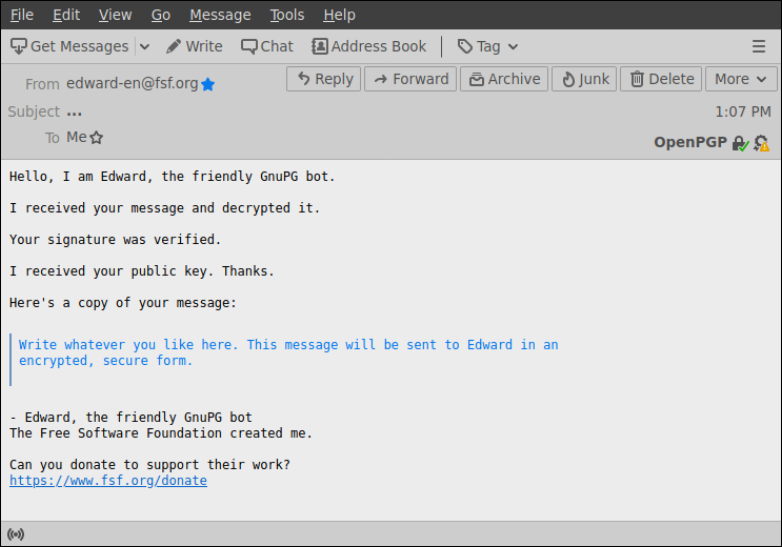Viewport: 782px width, 547px height.
Task: Open the Go menu
Action: [x=161, y=15]
